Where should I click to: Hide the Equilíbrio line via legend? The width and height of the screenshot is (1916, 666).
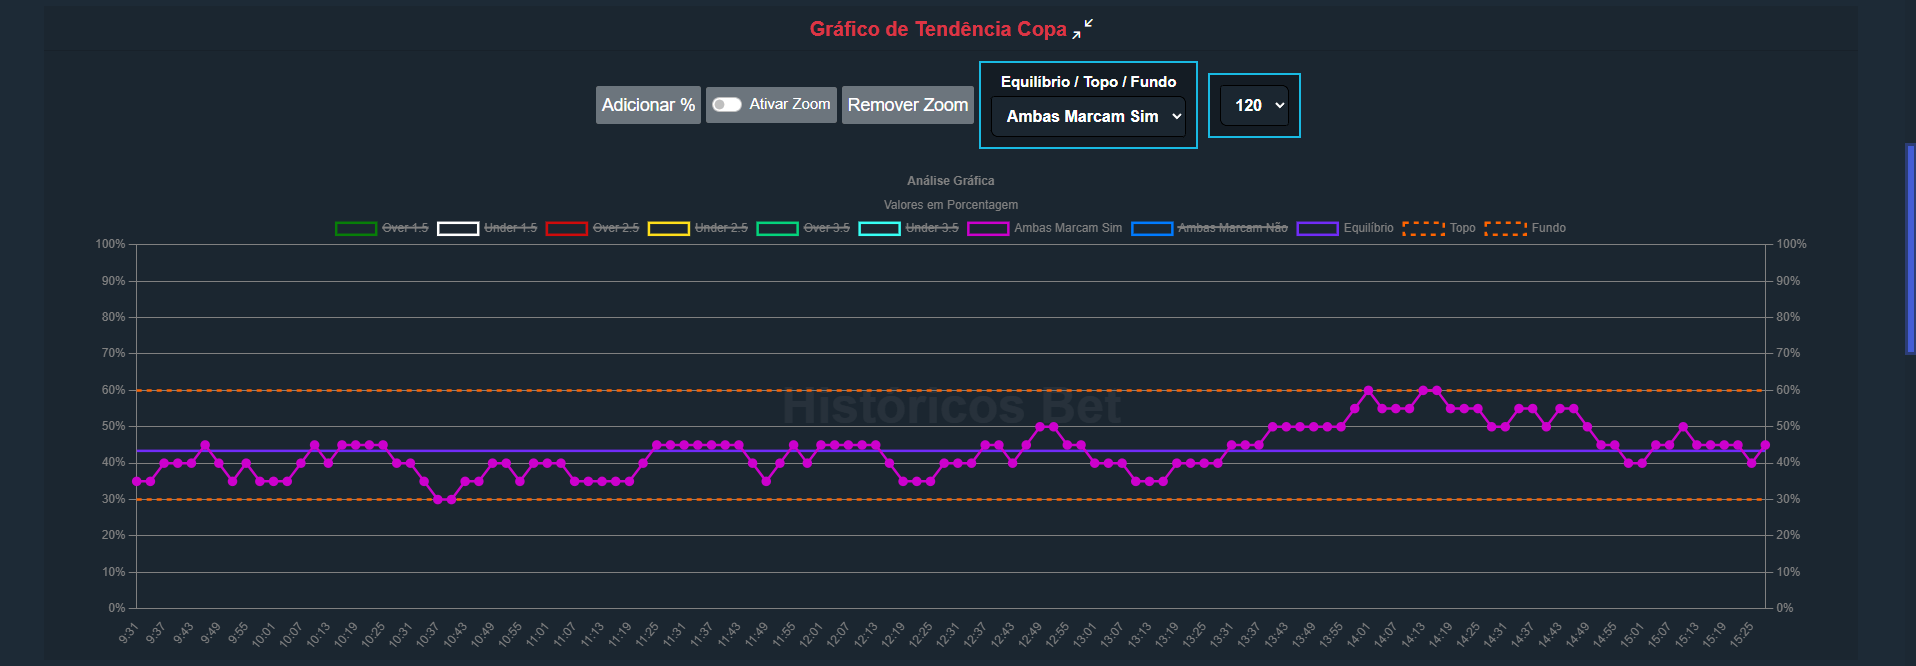1345,228
